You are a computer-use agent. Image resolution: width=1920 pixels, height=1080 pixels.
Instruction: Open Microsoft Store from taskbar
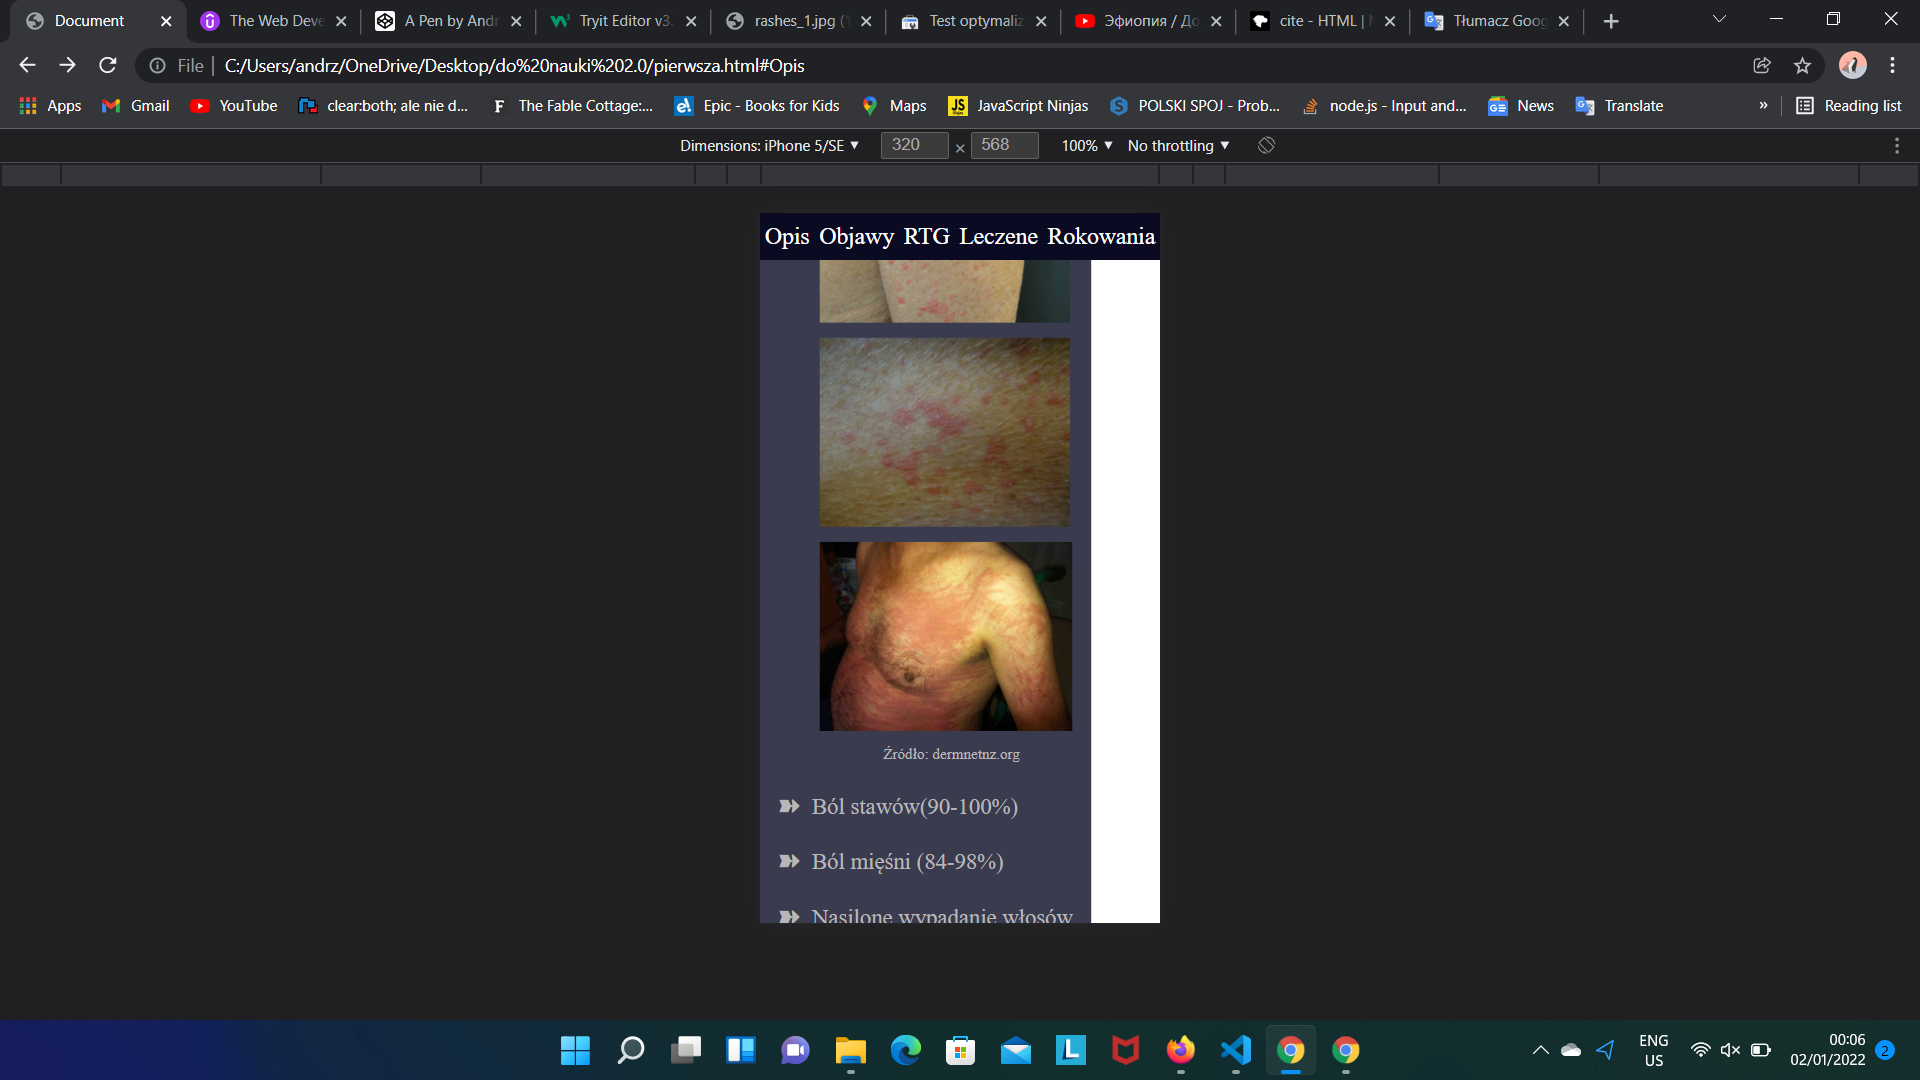(x=961, y=1050)
